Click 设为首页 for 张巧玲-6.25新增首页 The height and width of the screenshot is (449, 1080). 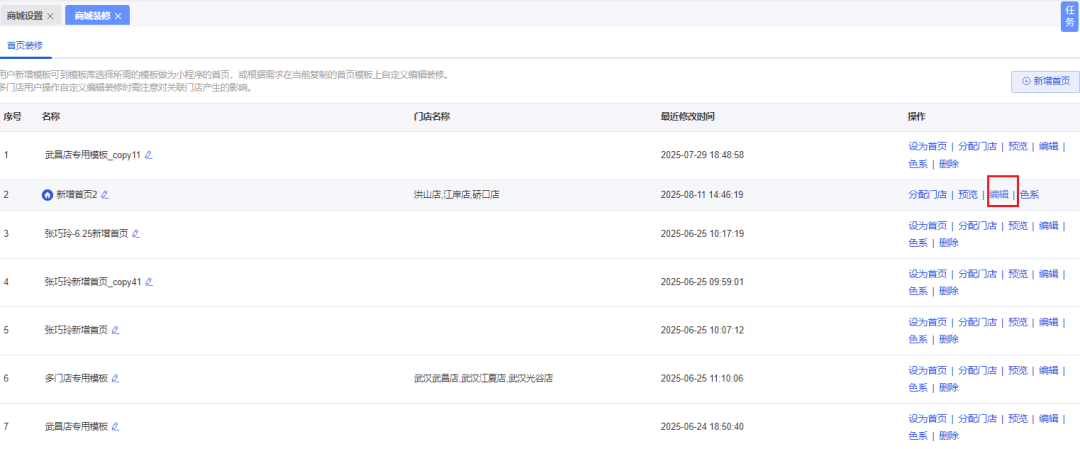pos(927,225)
